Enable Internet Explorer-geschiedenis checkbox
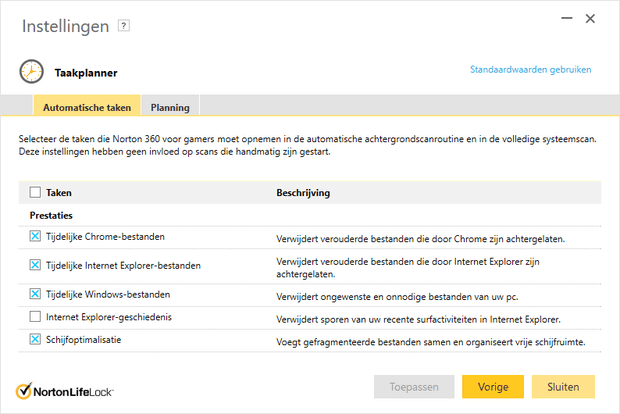The image size is (620, 414). pyautogui.click(x=35, y=317)
